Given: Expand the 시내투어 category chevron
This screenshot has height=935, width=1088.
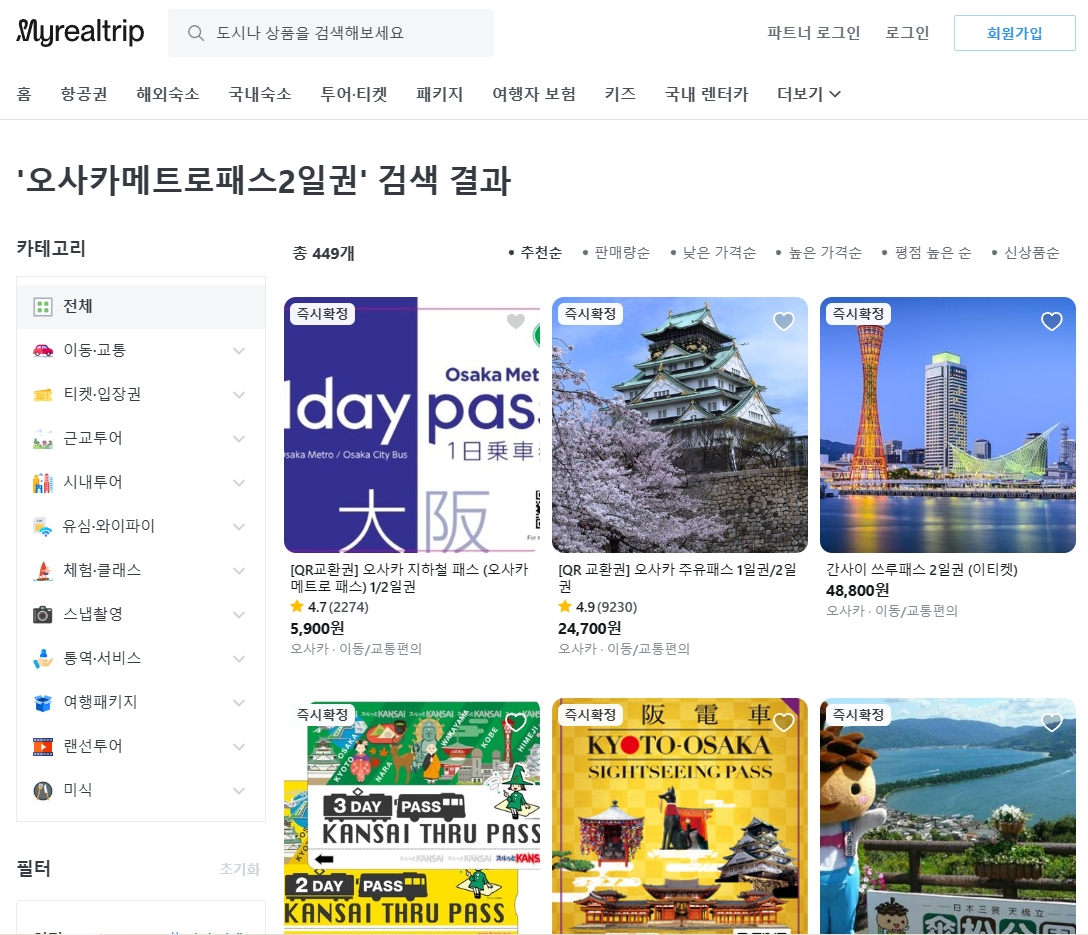Looking at the screenshot, I should tap(239, 483).
